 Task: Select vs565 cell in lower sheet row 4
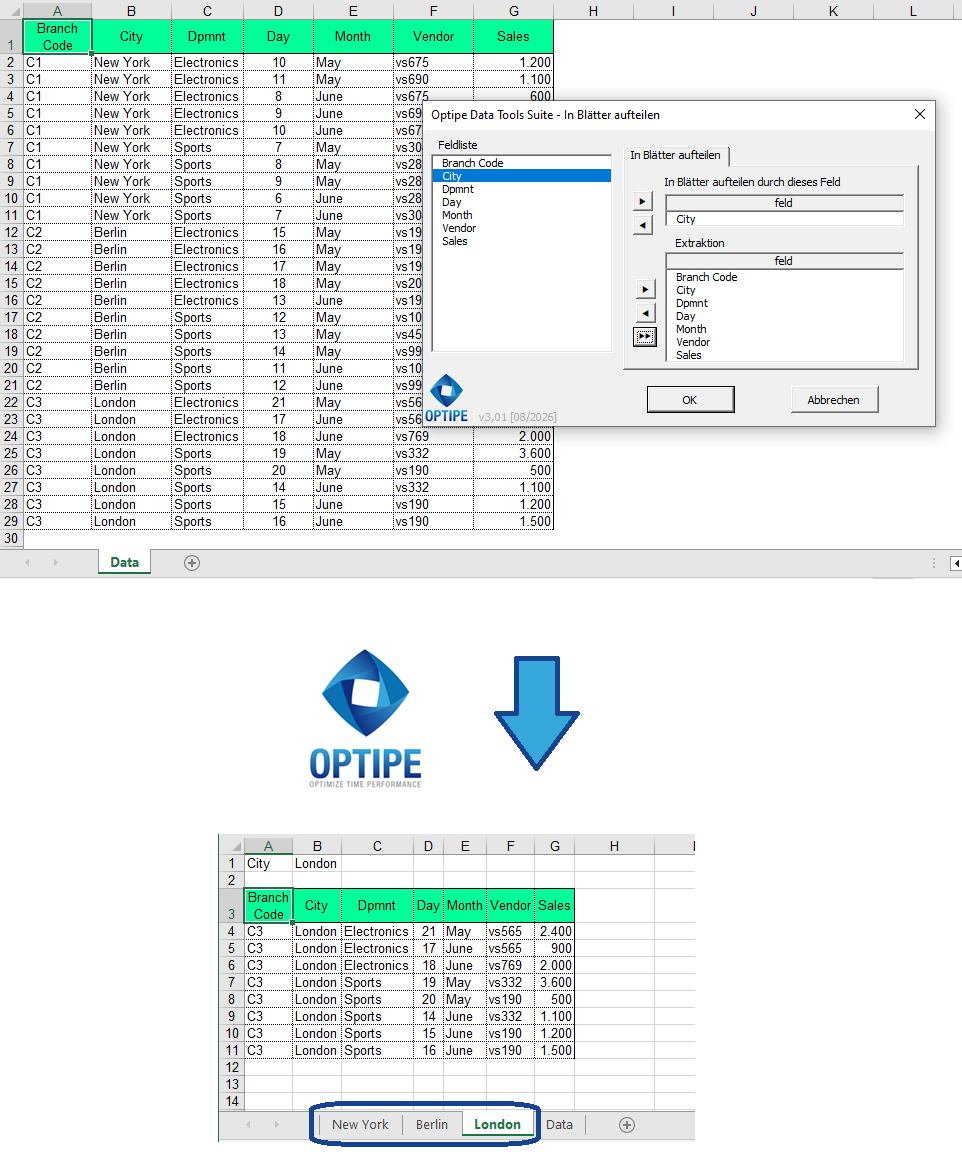(510, 931)
